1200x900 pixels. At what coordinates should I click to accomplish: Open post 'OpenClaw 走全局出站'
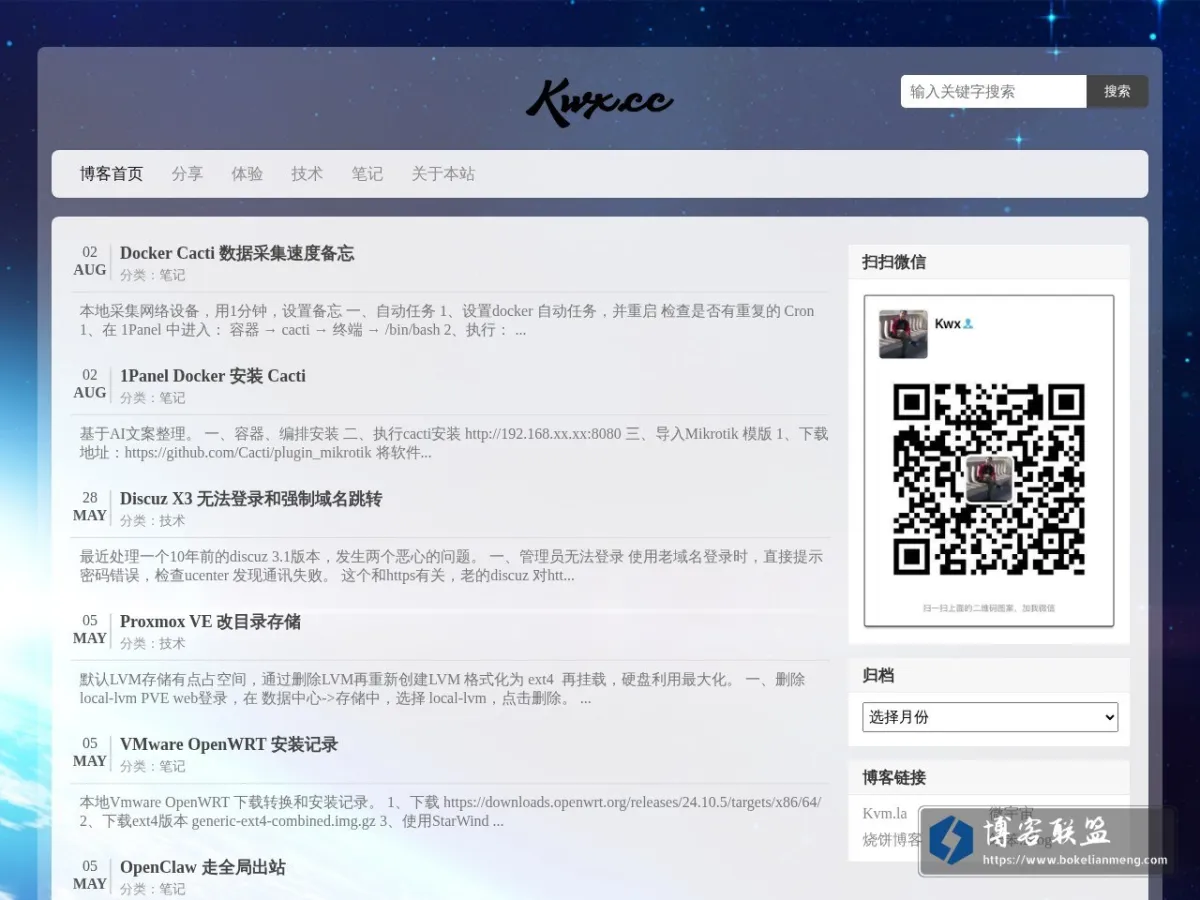(x=203, y=868)
